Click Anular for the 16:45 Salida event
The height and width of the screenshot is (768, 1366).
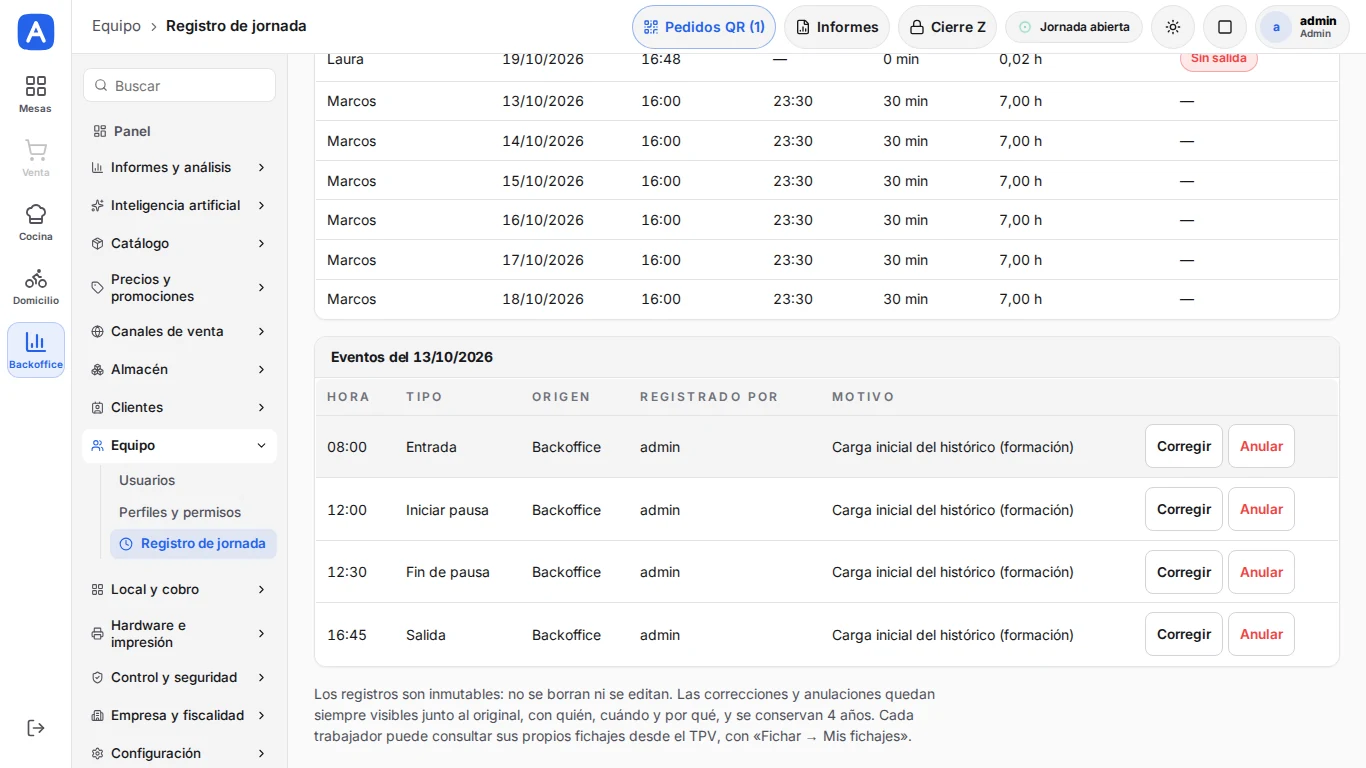coord(1261,634)
